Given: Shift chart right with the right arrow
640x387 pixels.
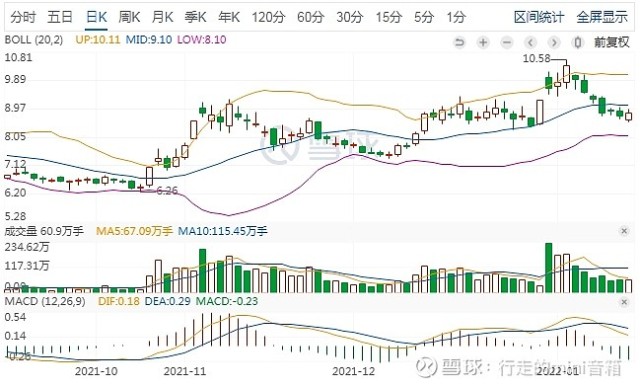Looking at the screenshot, I should pos(554,42).
